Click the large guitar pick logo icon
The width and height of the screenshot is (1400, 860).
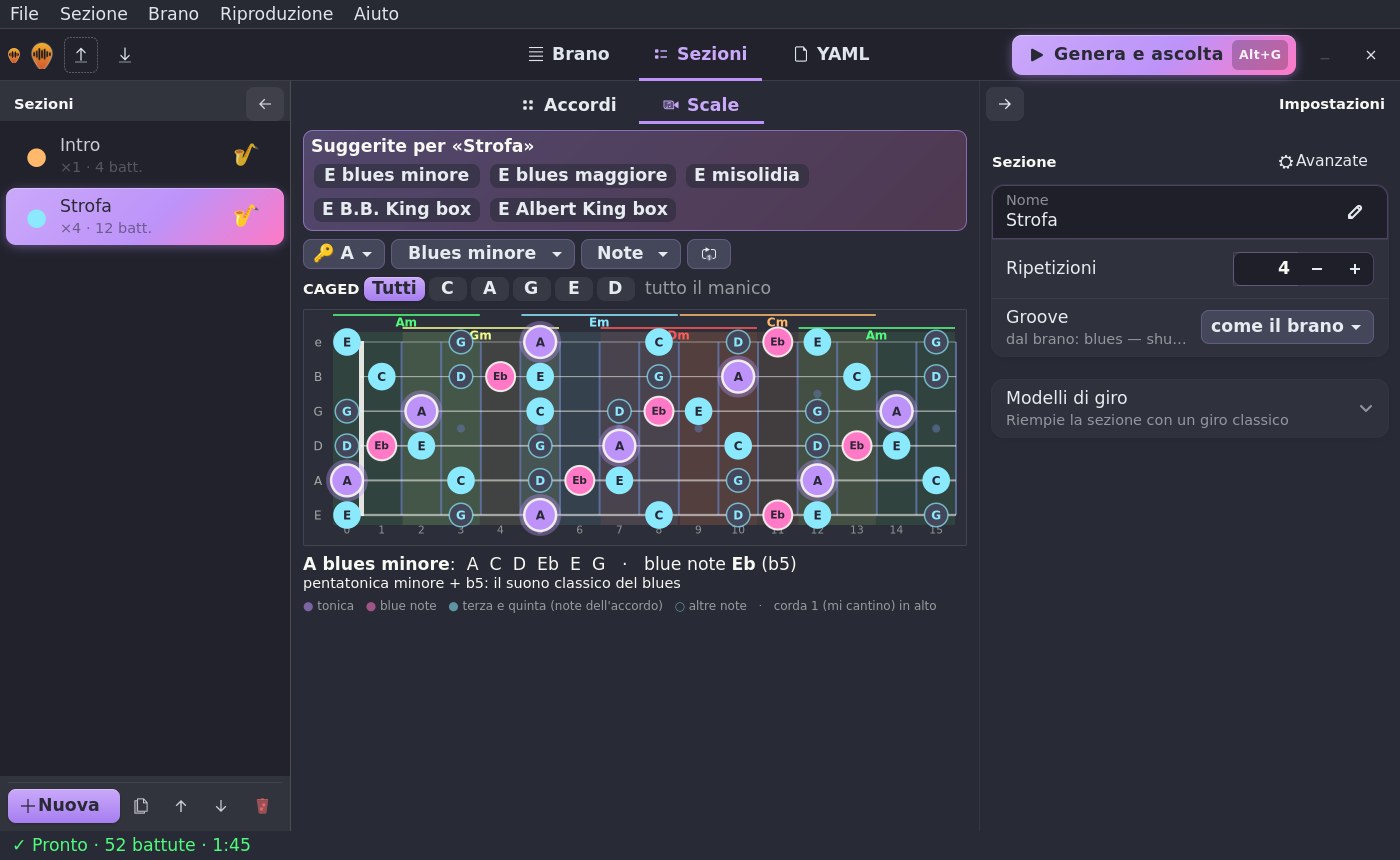tap(41, 55)
